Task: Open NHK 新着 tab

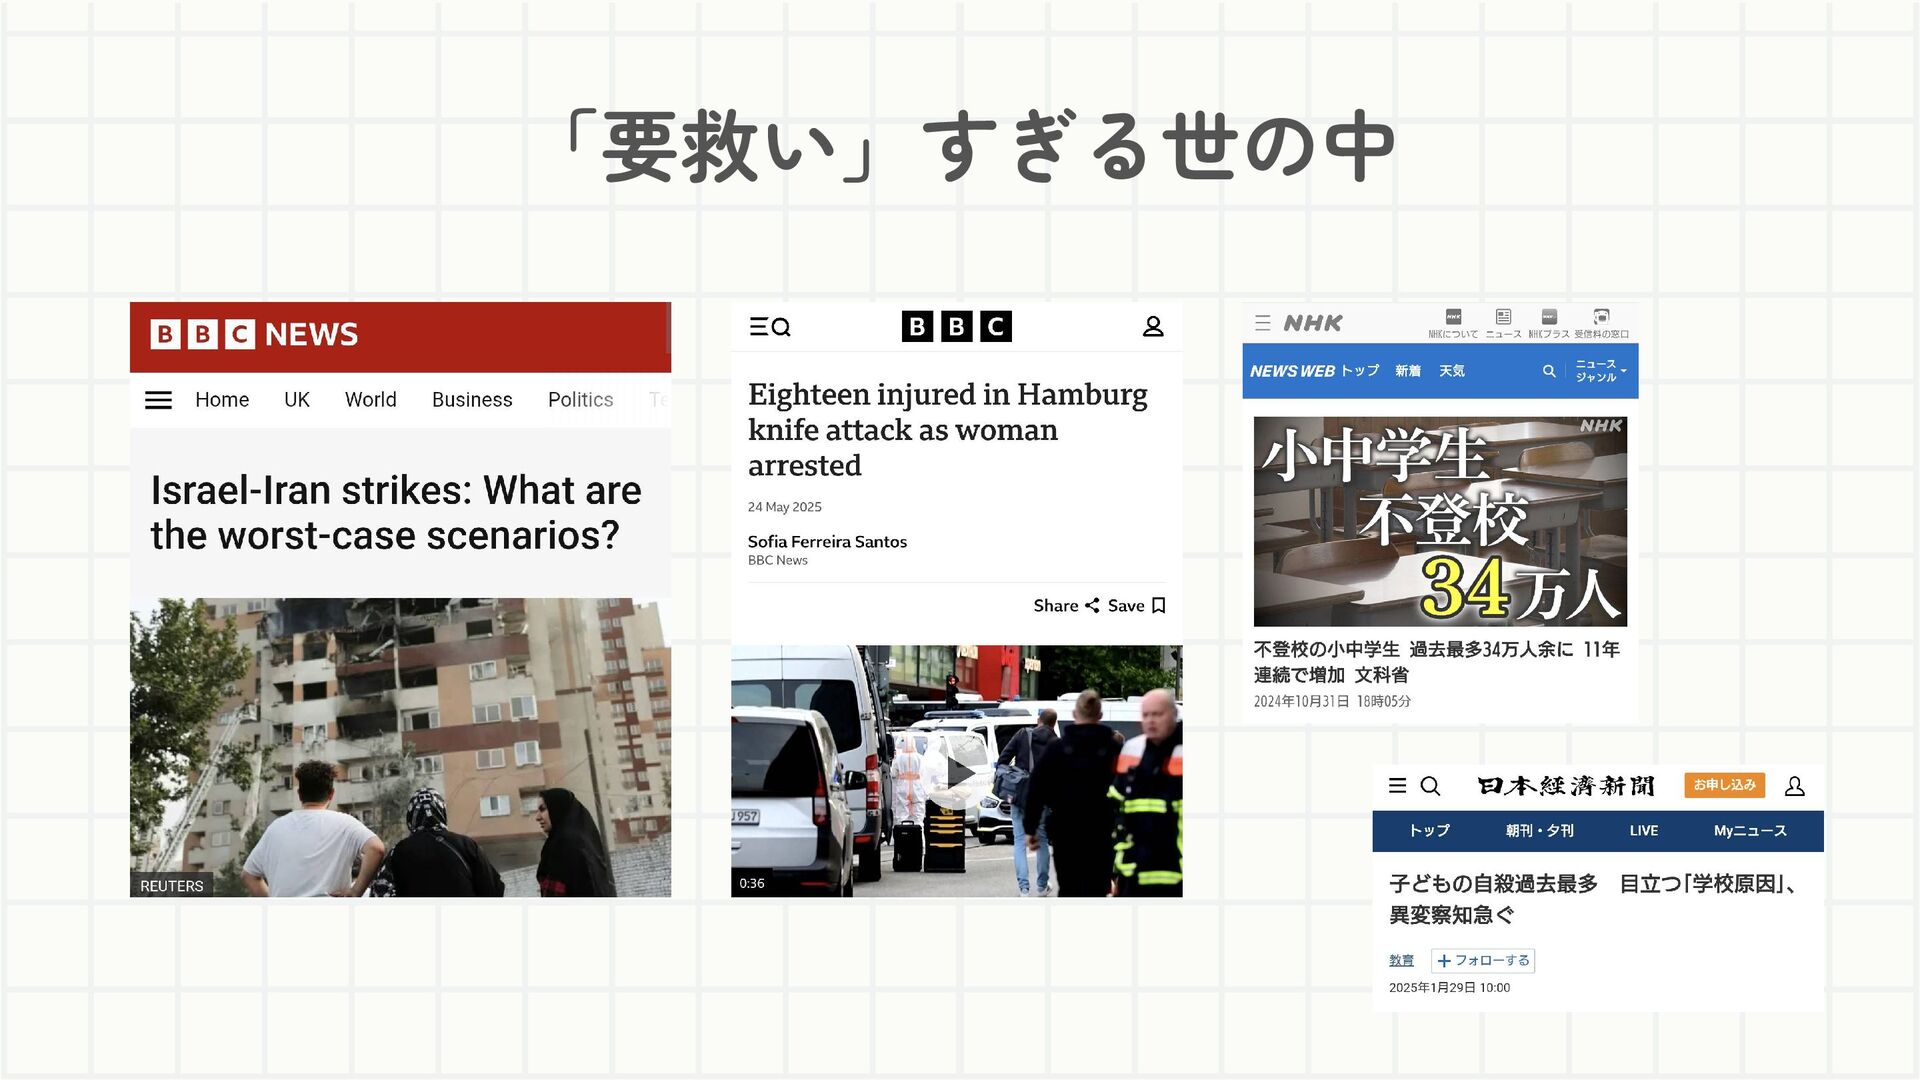Action: pyautogui.click(x=1408, y=371)
